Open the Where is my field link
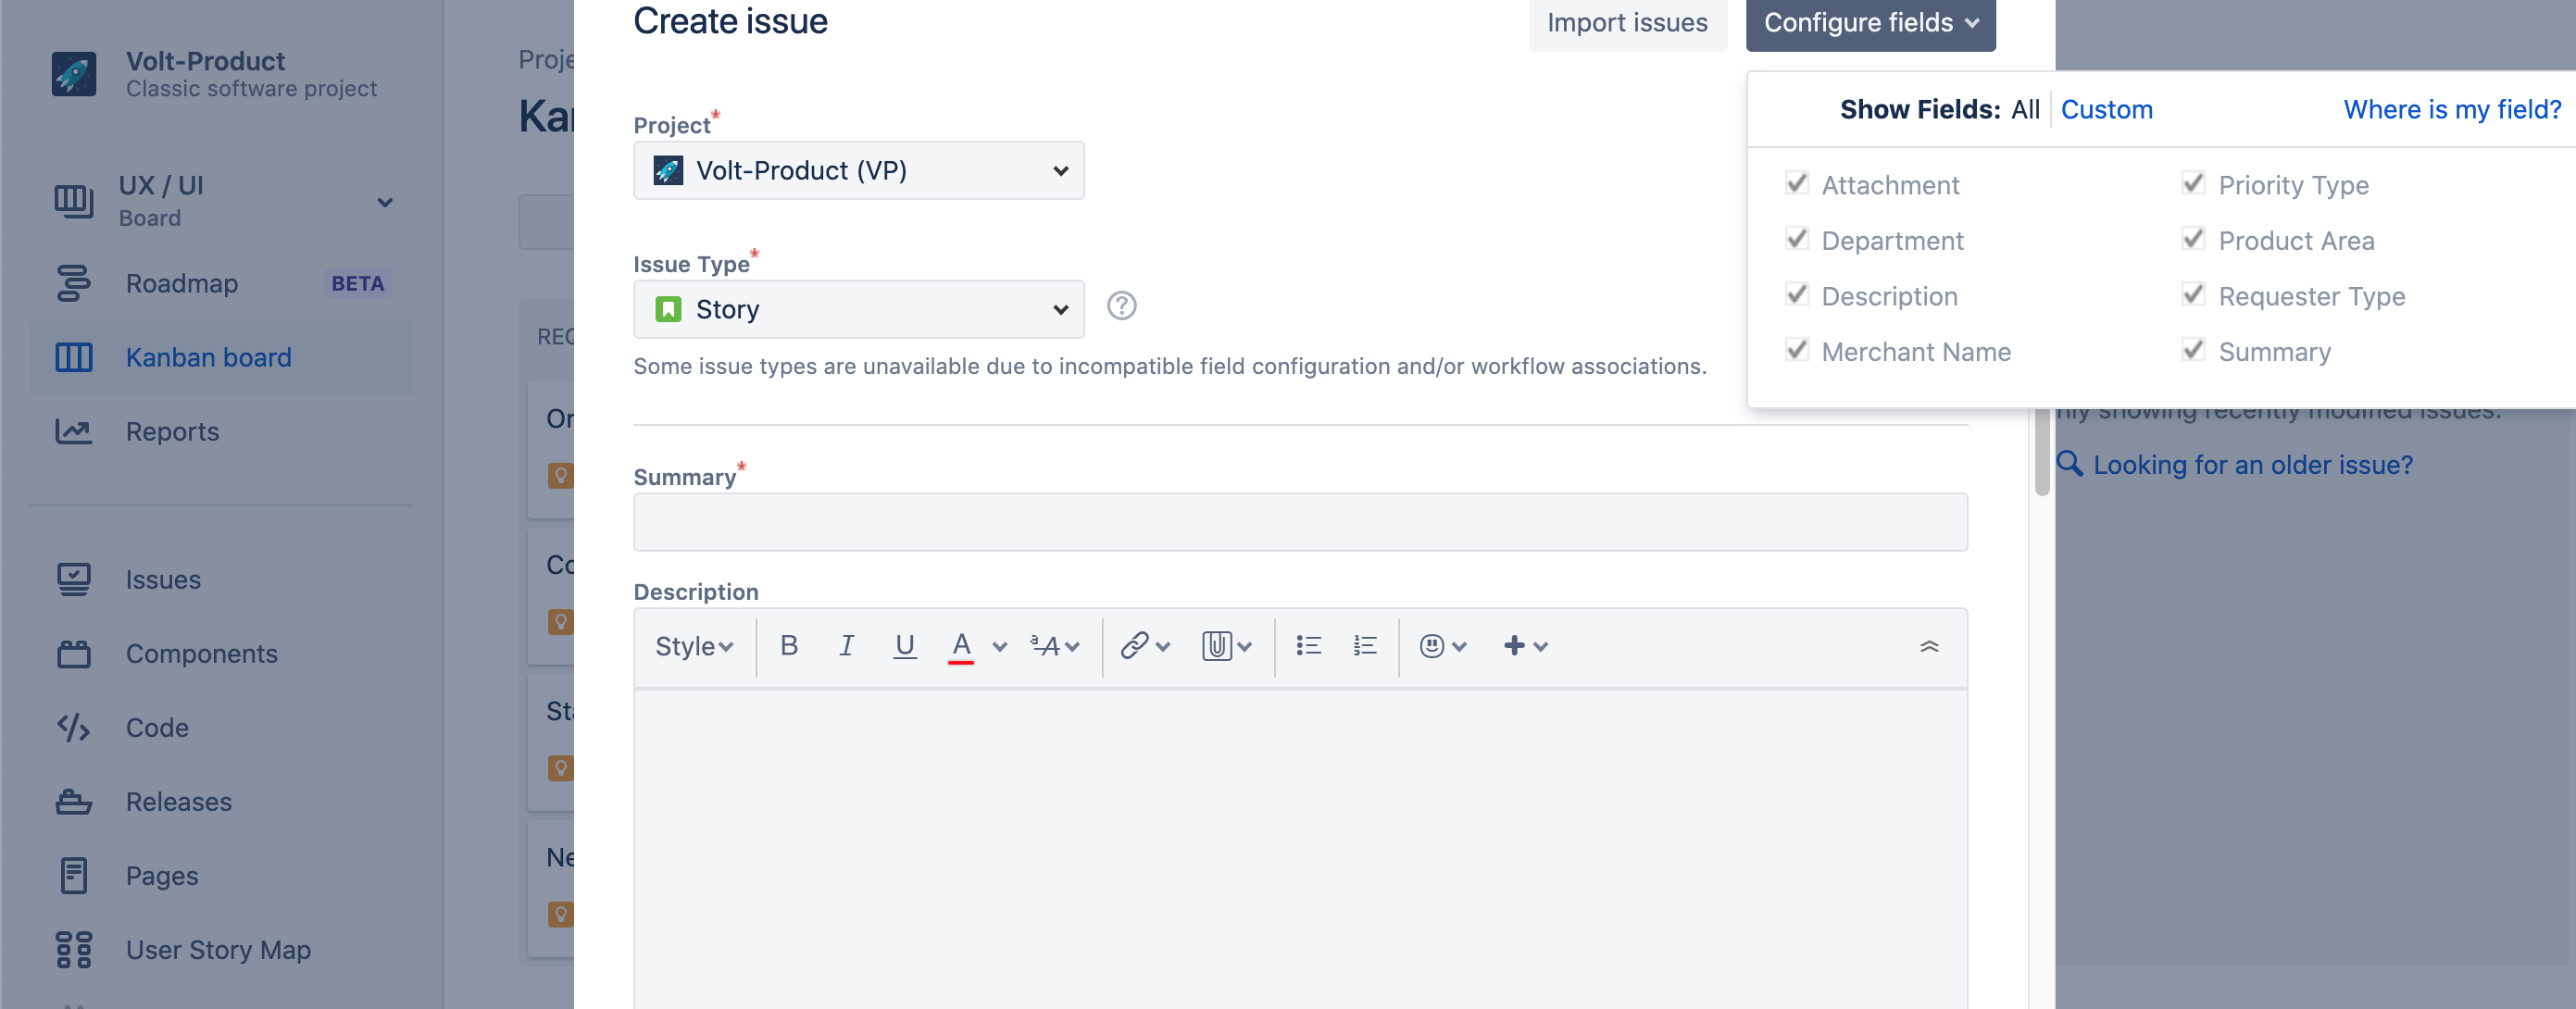Image resolution: width=2576 pixels, height=1009 pixels. [2452, 109]
